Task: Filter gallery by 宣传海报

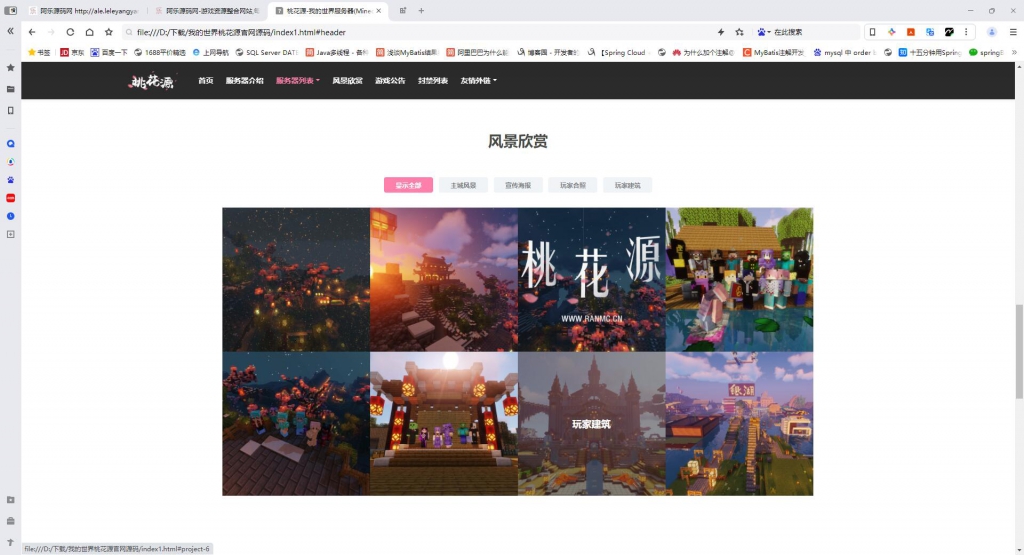Action: point(518,185)
